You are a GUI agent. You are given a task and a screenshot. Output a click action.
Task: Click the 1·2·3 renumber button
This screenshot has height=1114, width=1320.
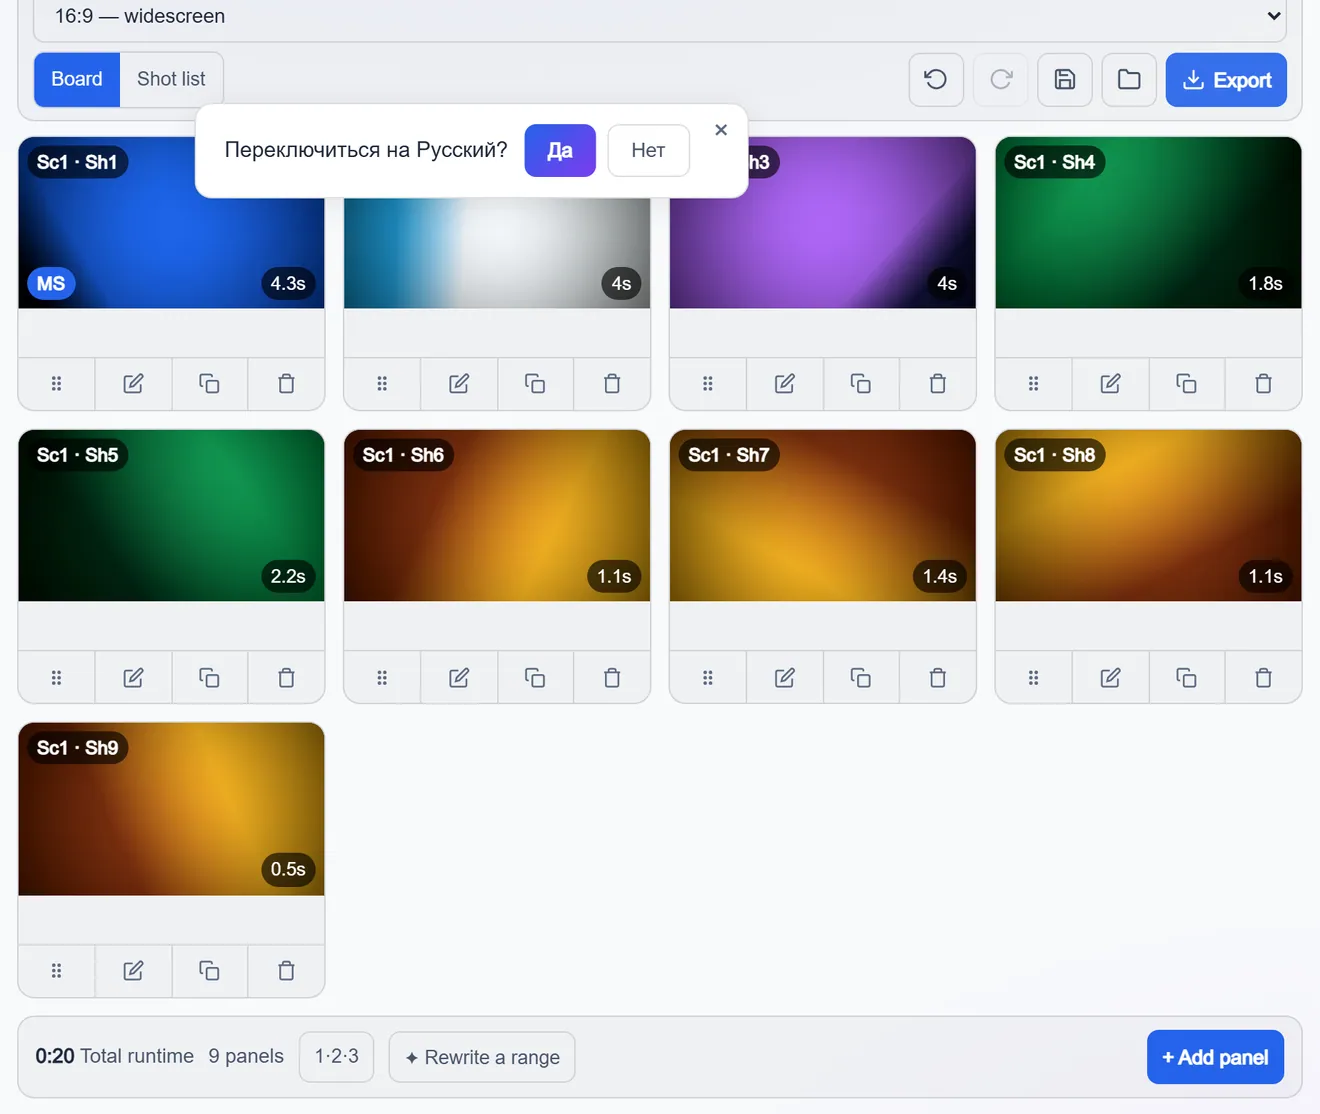point(336,1057)
